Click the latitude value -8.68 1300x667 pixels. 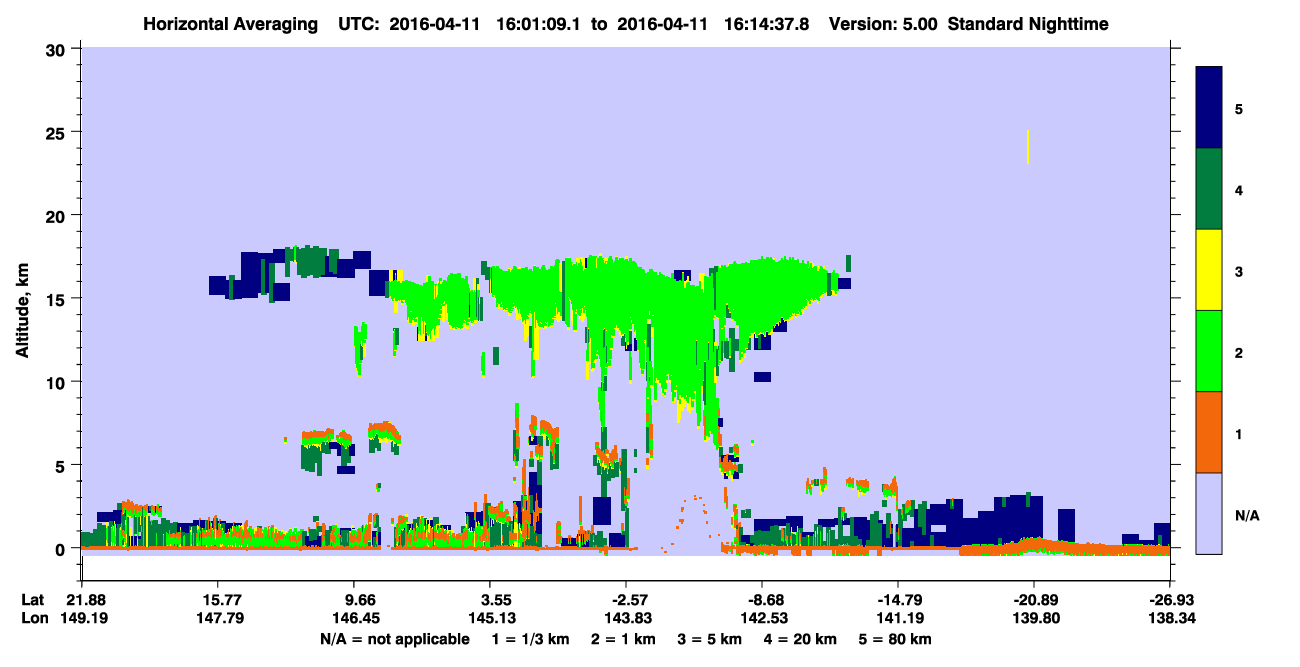click(762, 600)
